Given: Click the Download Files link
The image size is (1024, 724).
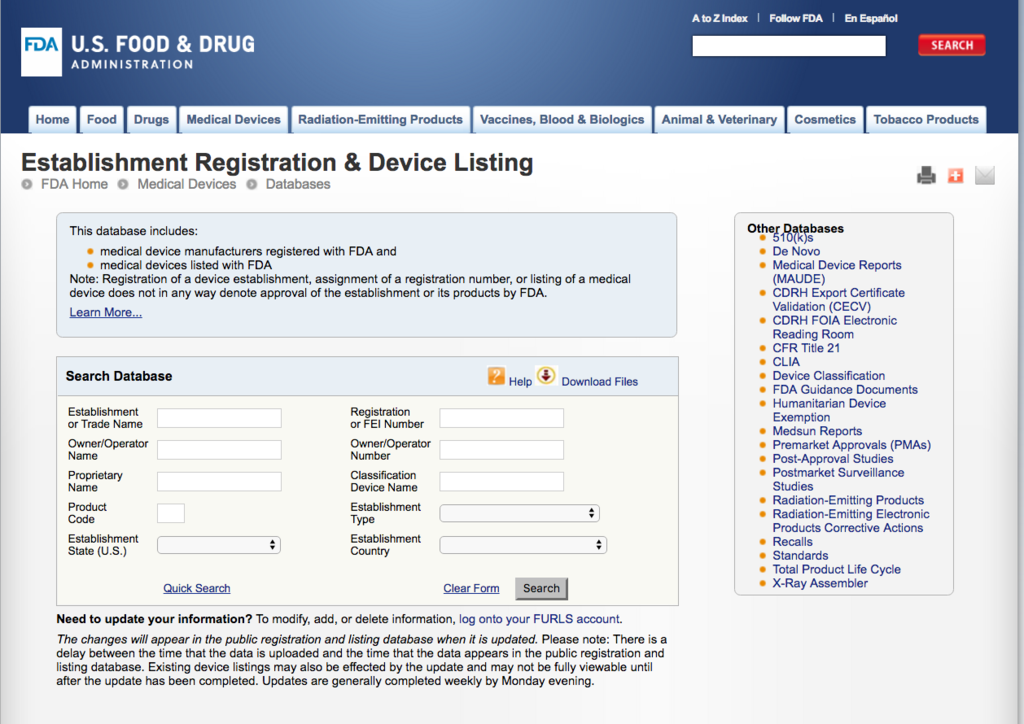Looking at the screenshot, I should pos(600,381).
